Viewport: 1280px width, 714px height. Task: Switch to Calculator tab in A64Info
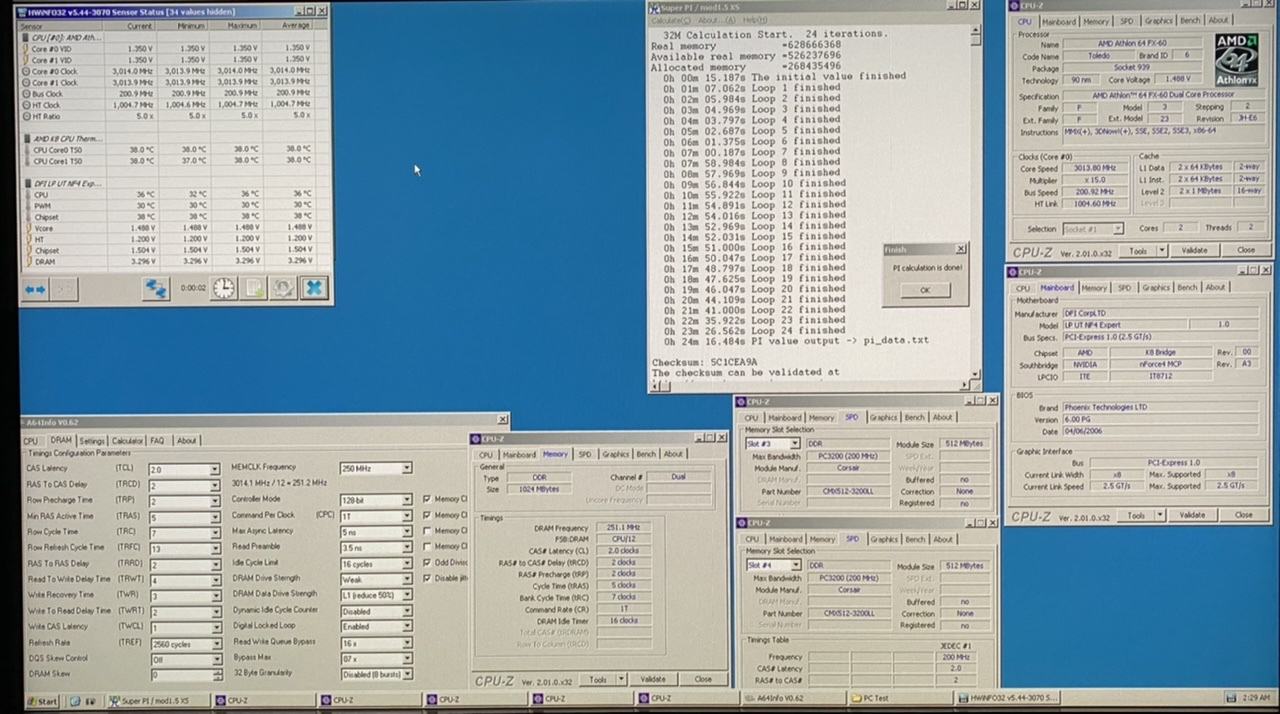point(127,441)
